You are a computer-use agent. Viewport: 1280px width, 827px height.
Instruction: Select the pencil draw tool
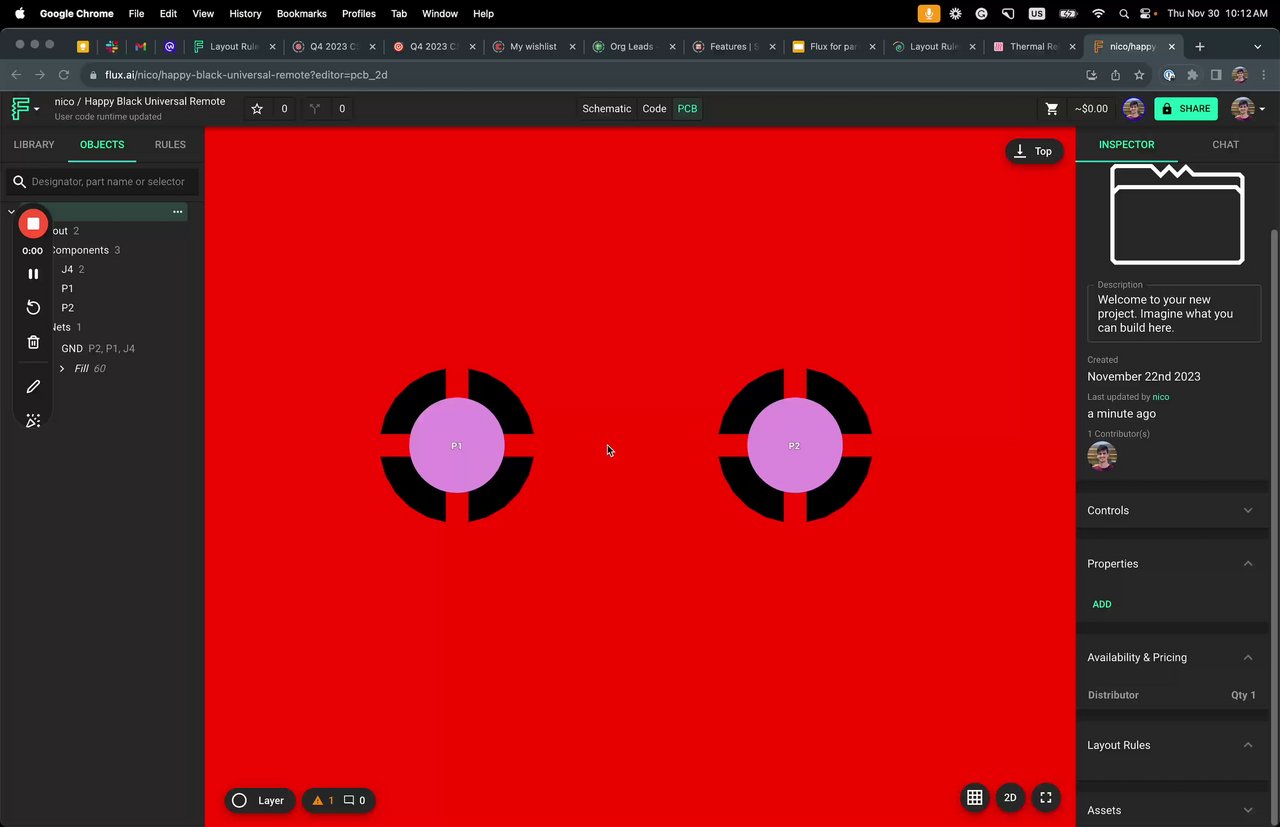tap(33, 386)
